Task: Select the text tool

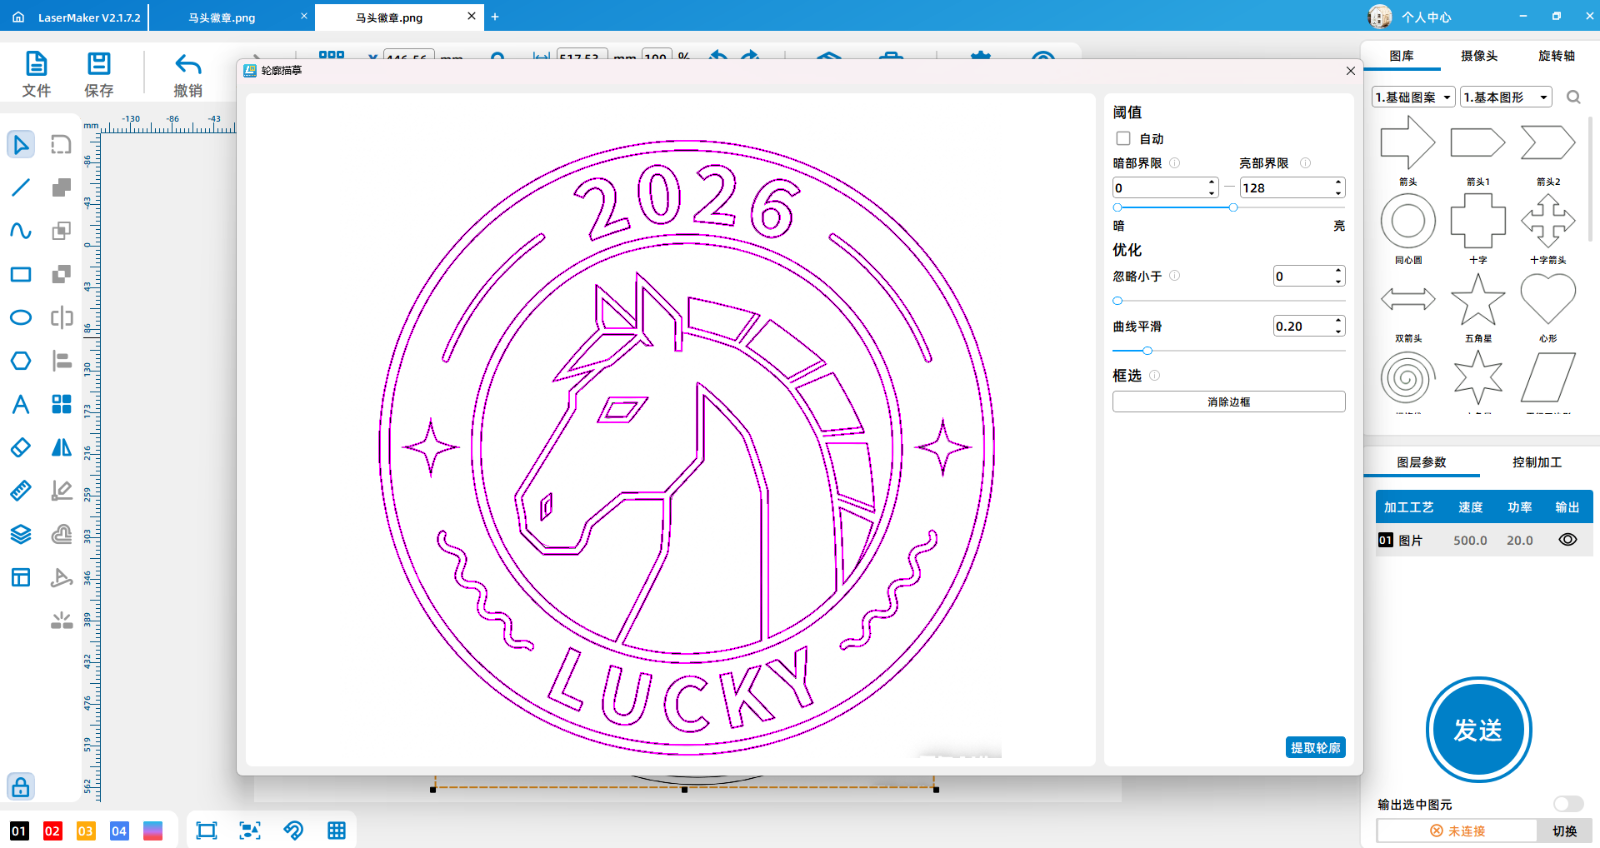Action: click(21, 404)
